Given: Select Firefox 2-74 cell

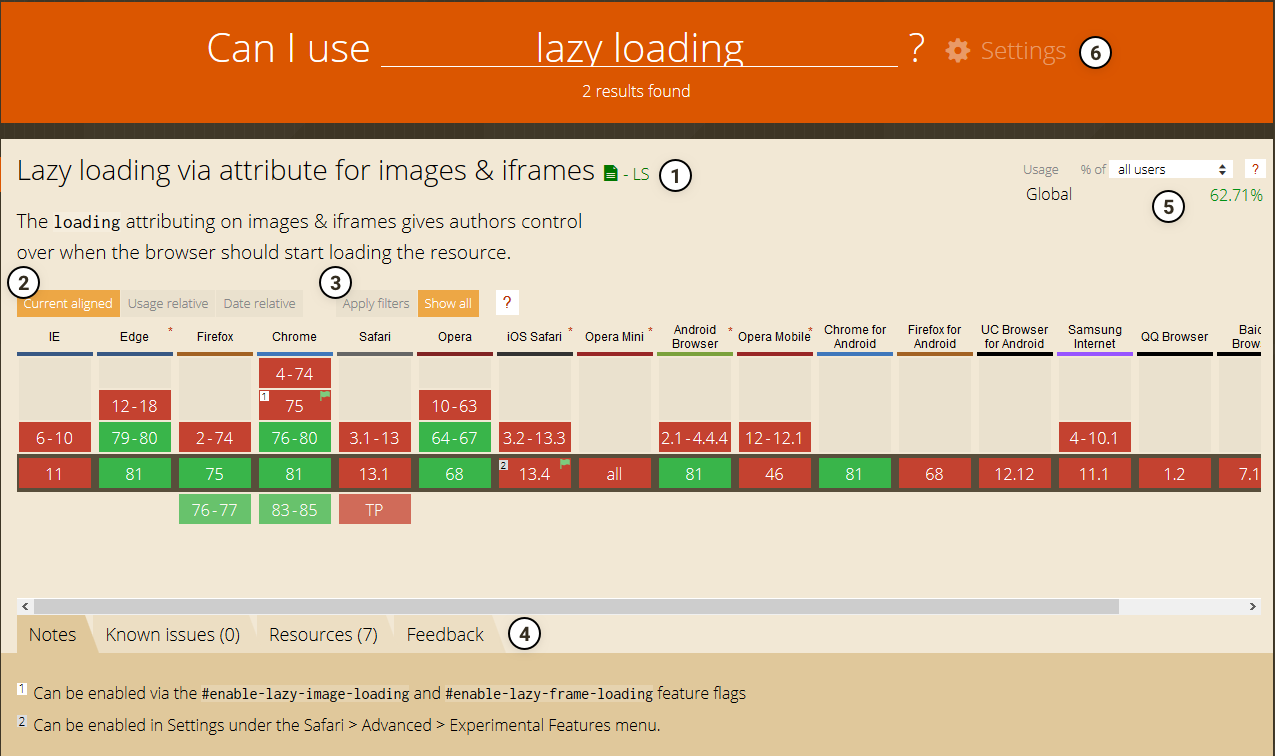Looking at the screenshot, I should pos(215,437).
